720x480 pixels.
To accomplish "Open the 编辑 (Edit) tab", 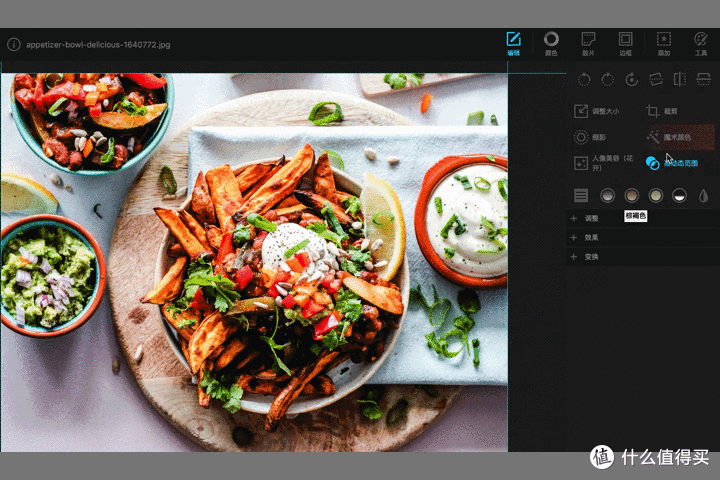I will pos(513,44).
